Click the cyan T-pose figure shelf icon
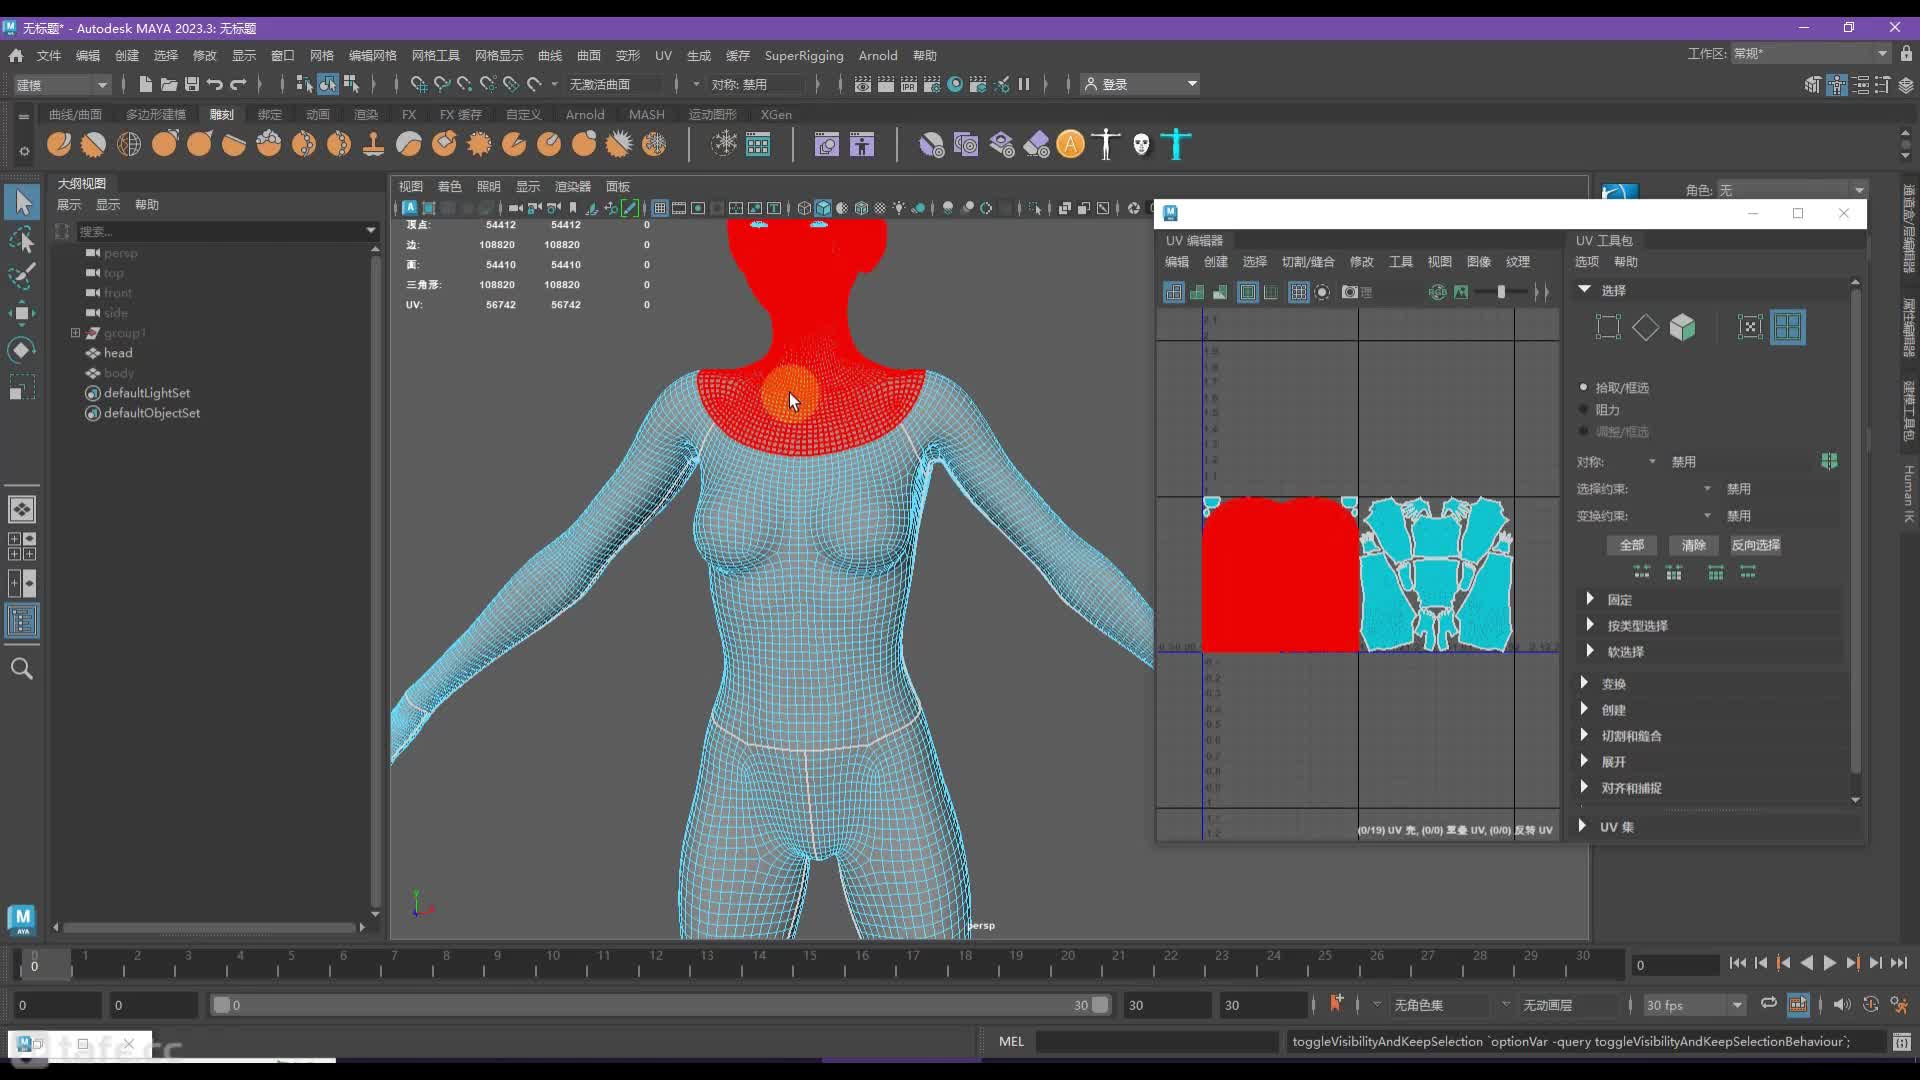 [x=1176, y=145]
